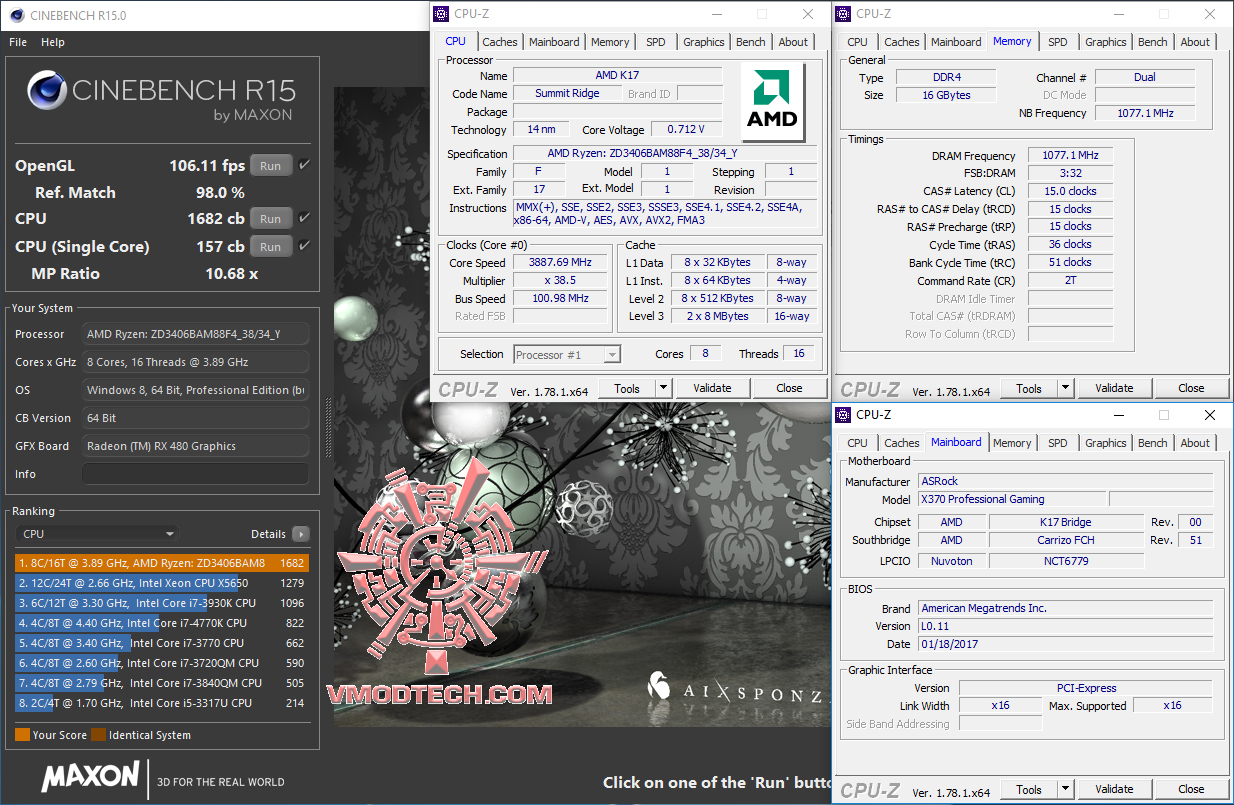Click the brown Identical System legend swatch
The height and width of the screenshot is (805, 1234).
(x=99, y=735)
